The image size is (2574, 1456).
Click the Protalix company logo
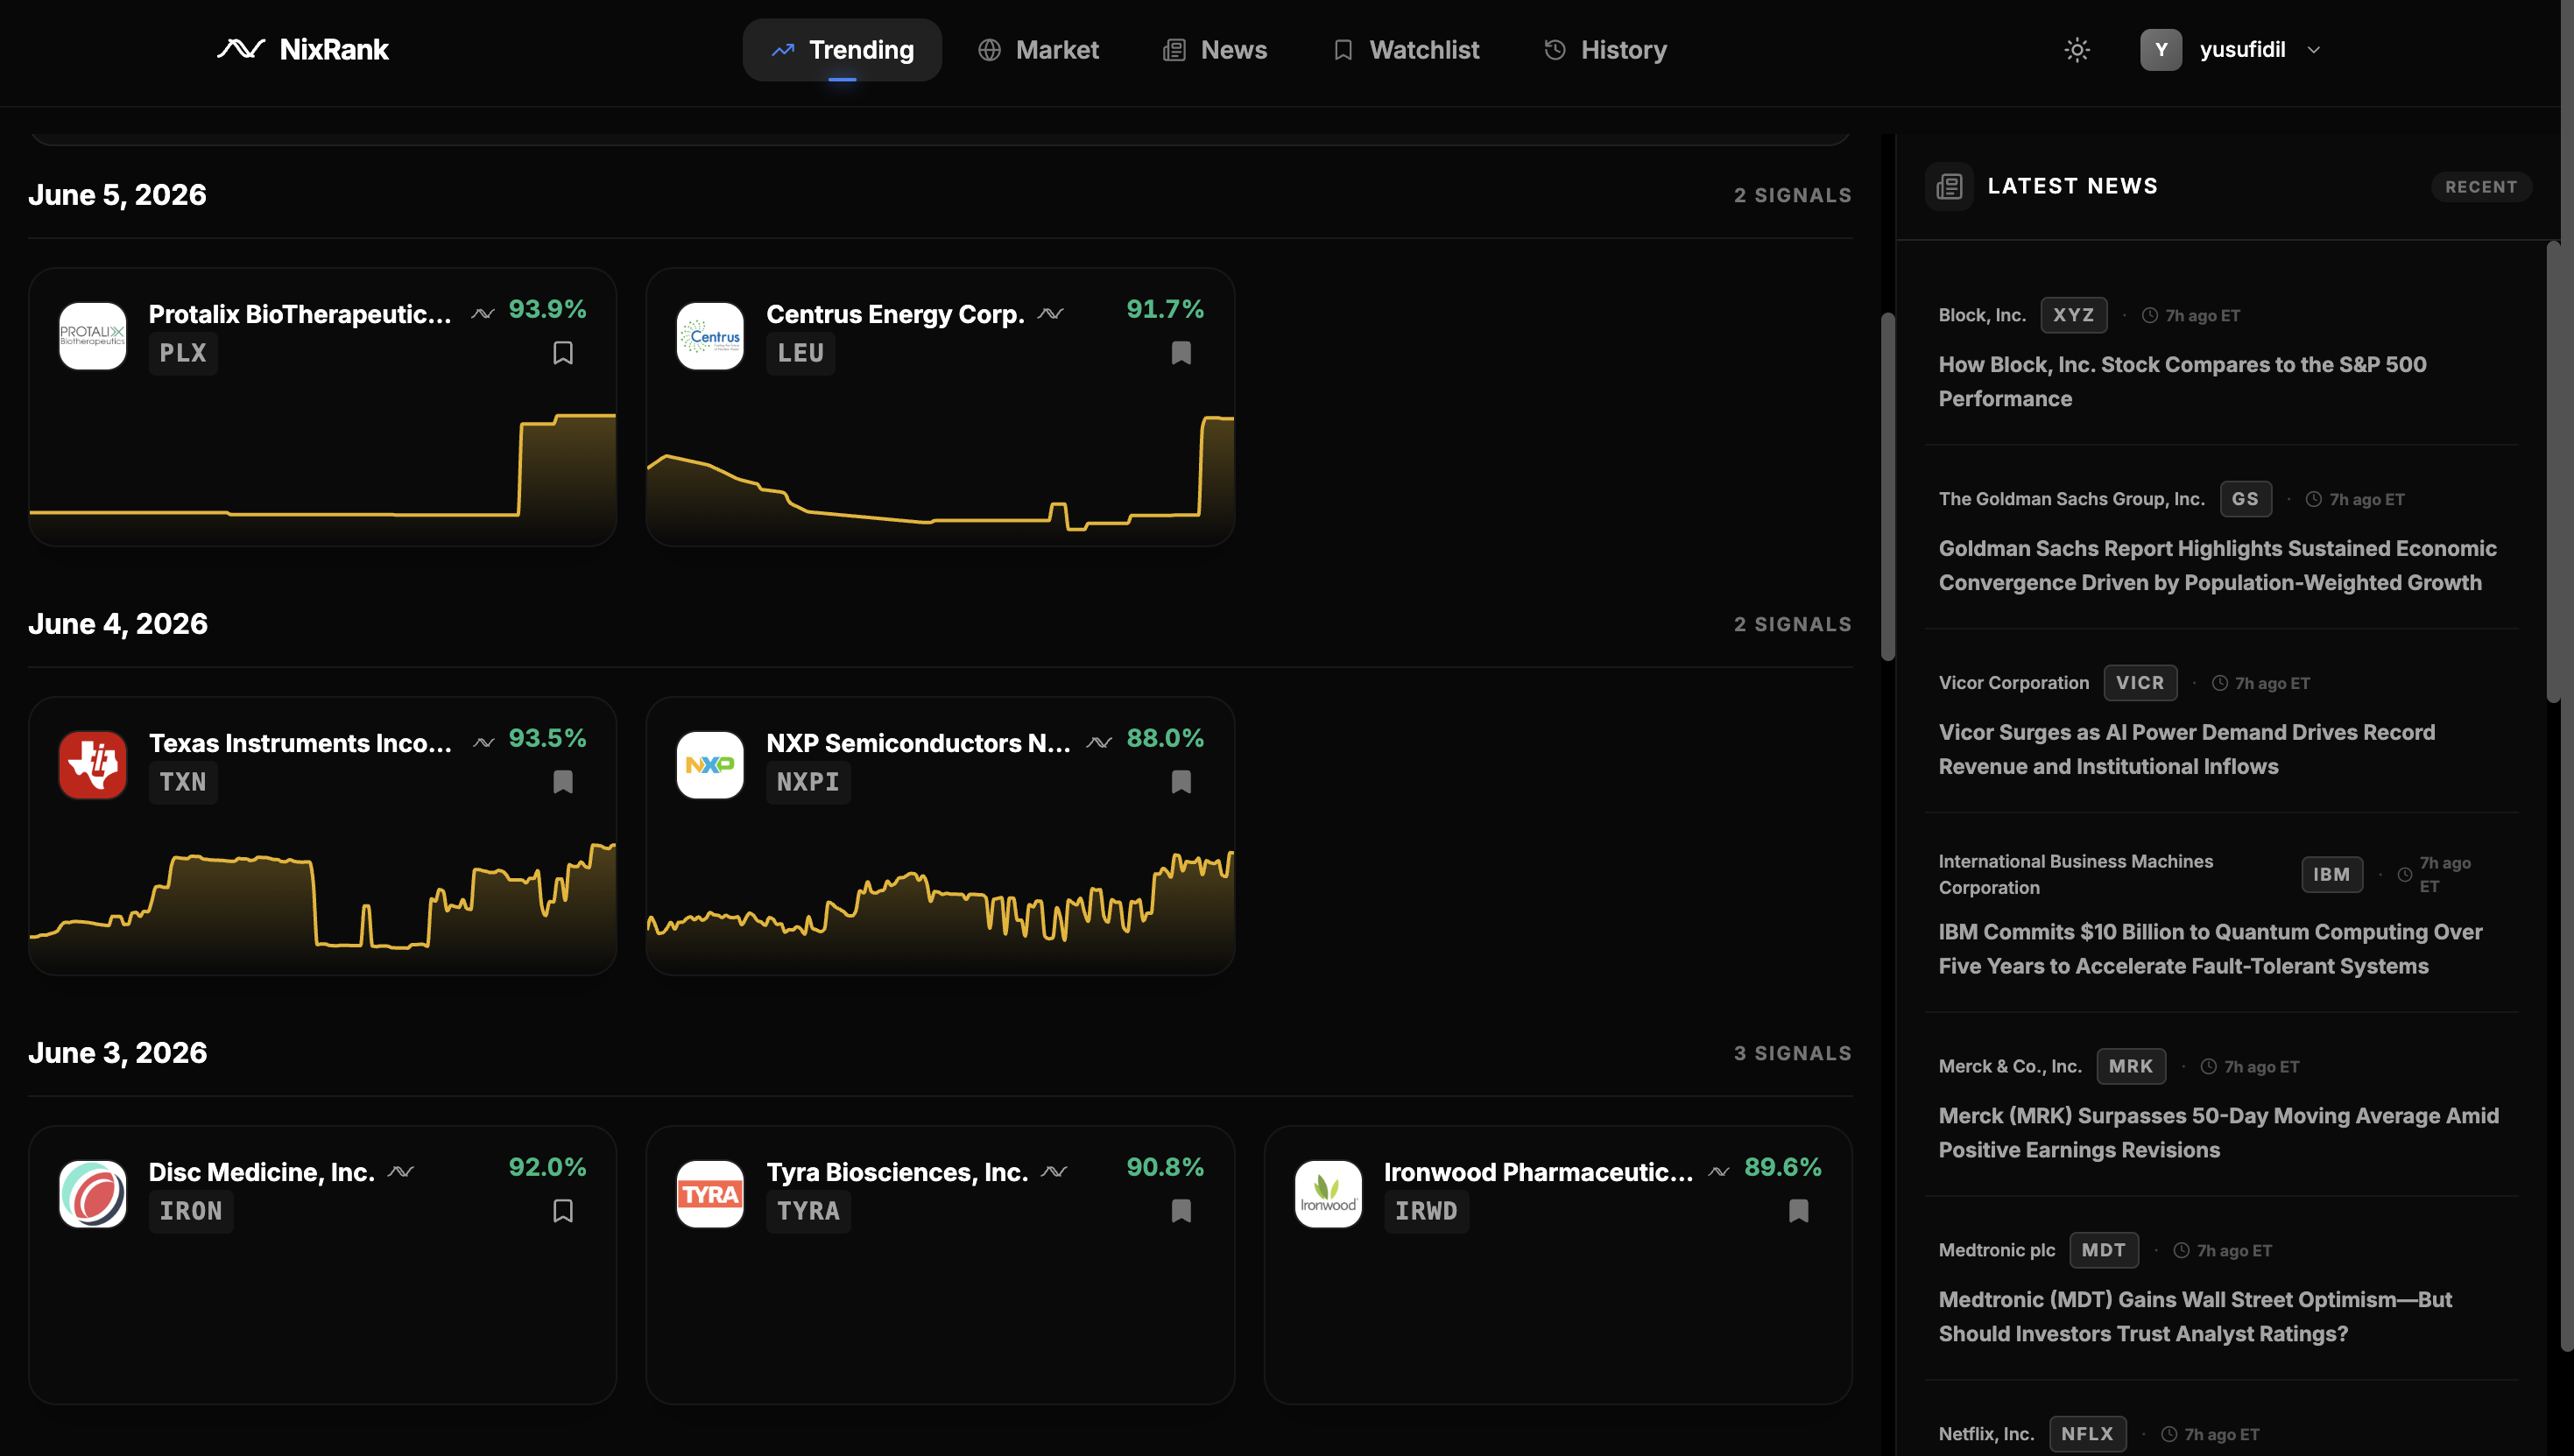coord(93,336)
